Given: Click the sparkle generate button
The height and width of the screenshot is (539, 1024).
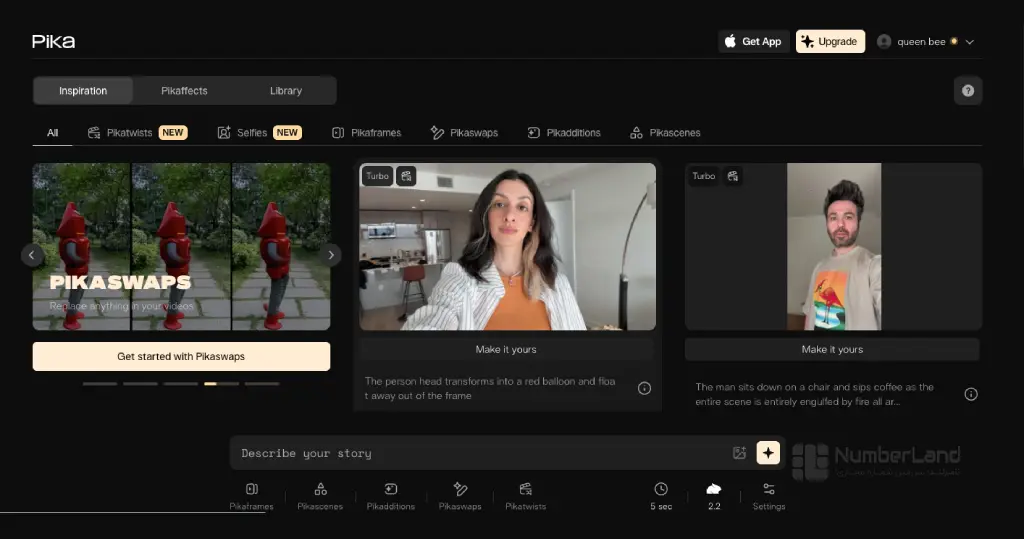Looking at the screenshot, I should pos(768,453).
